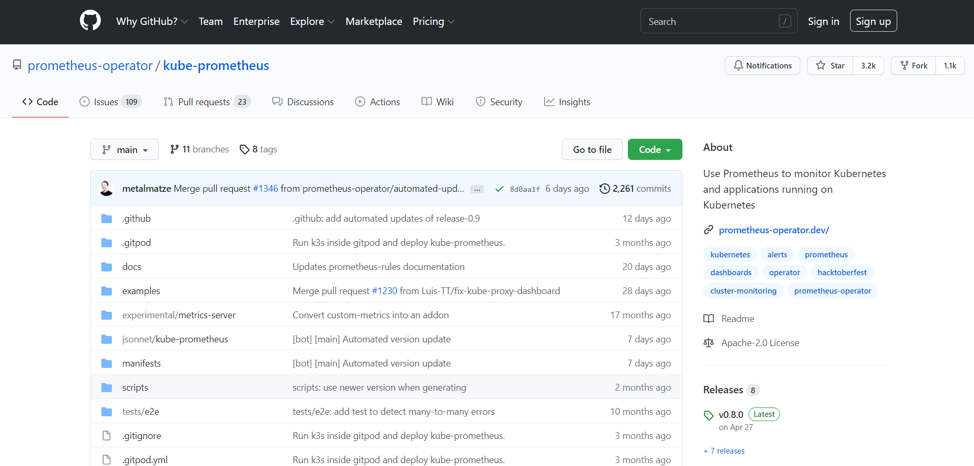
Task: Expand the commit message ellipsis button
Action: pos(477,189)
